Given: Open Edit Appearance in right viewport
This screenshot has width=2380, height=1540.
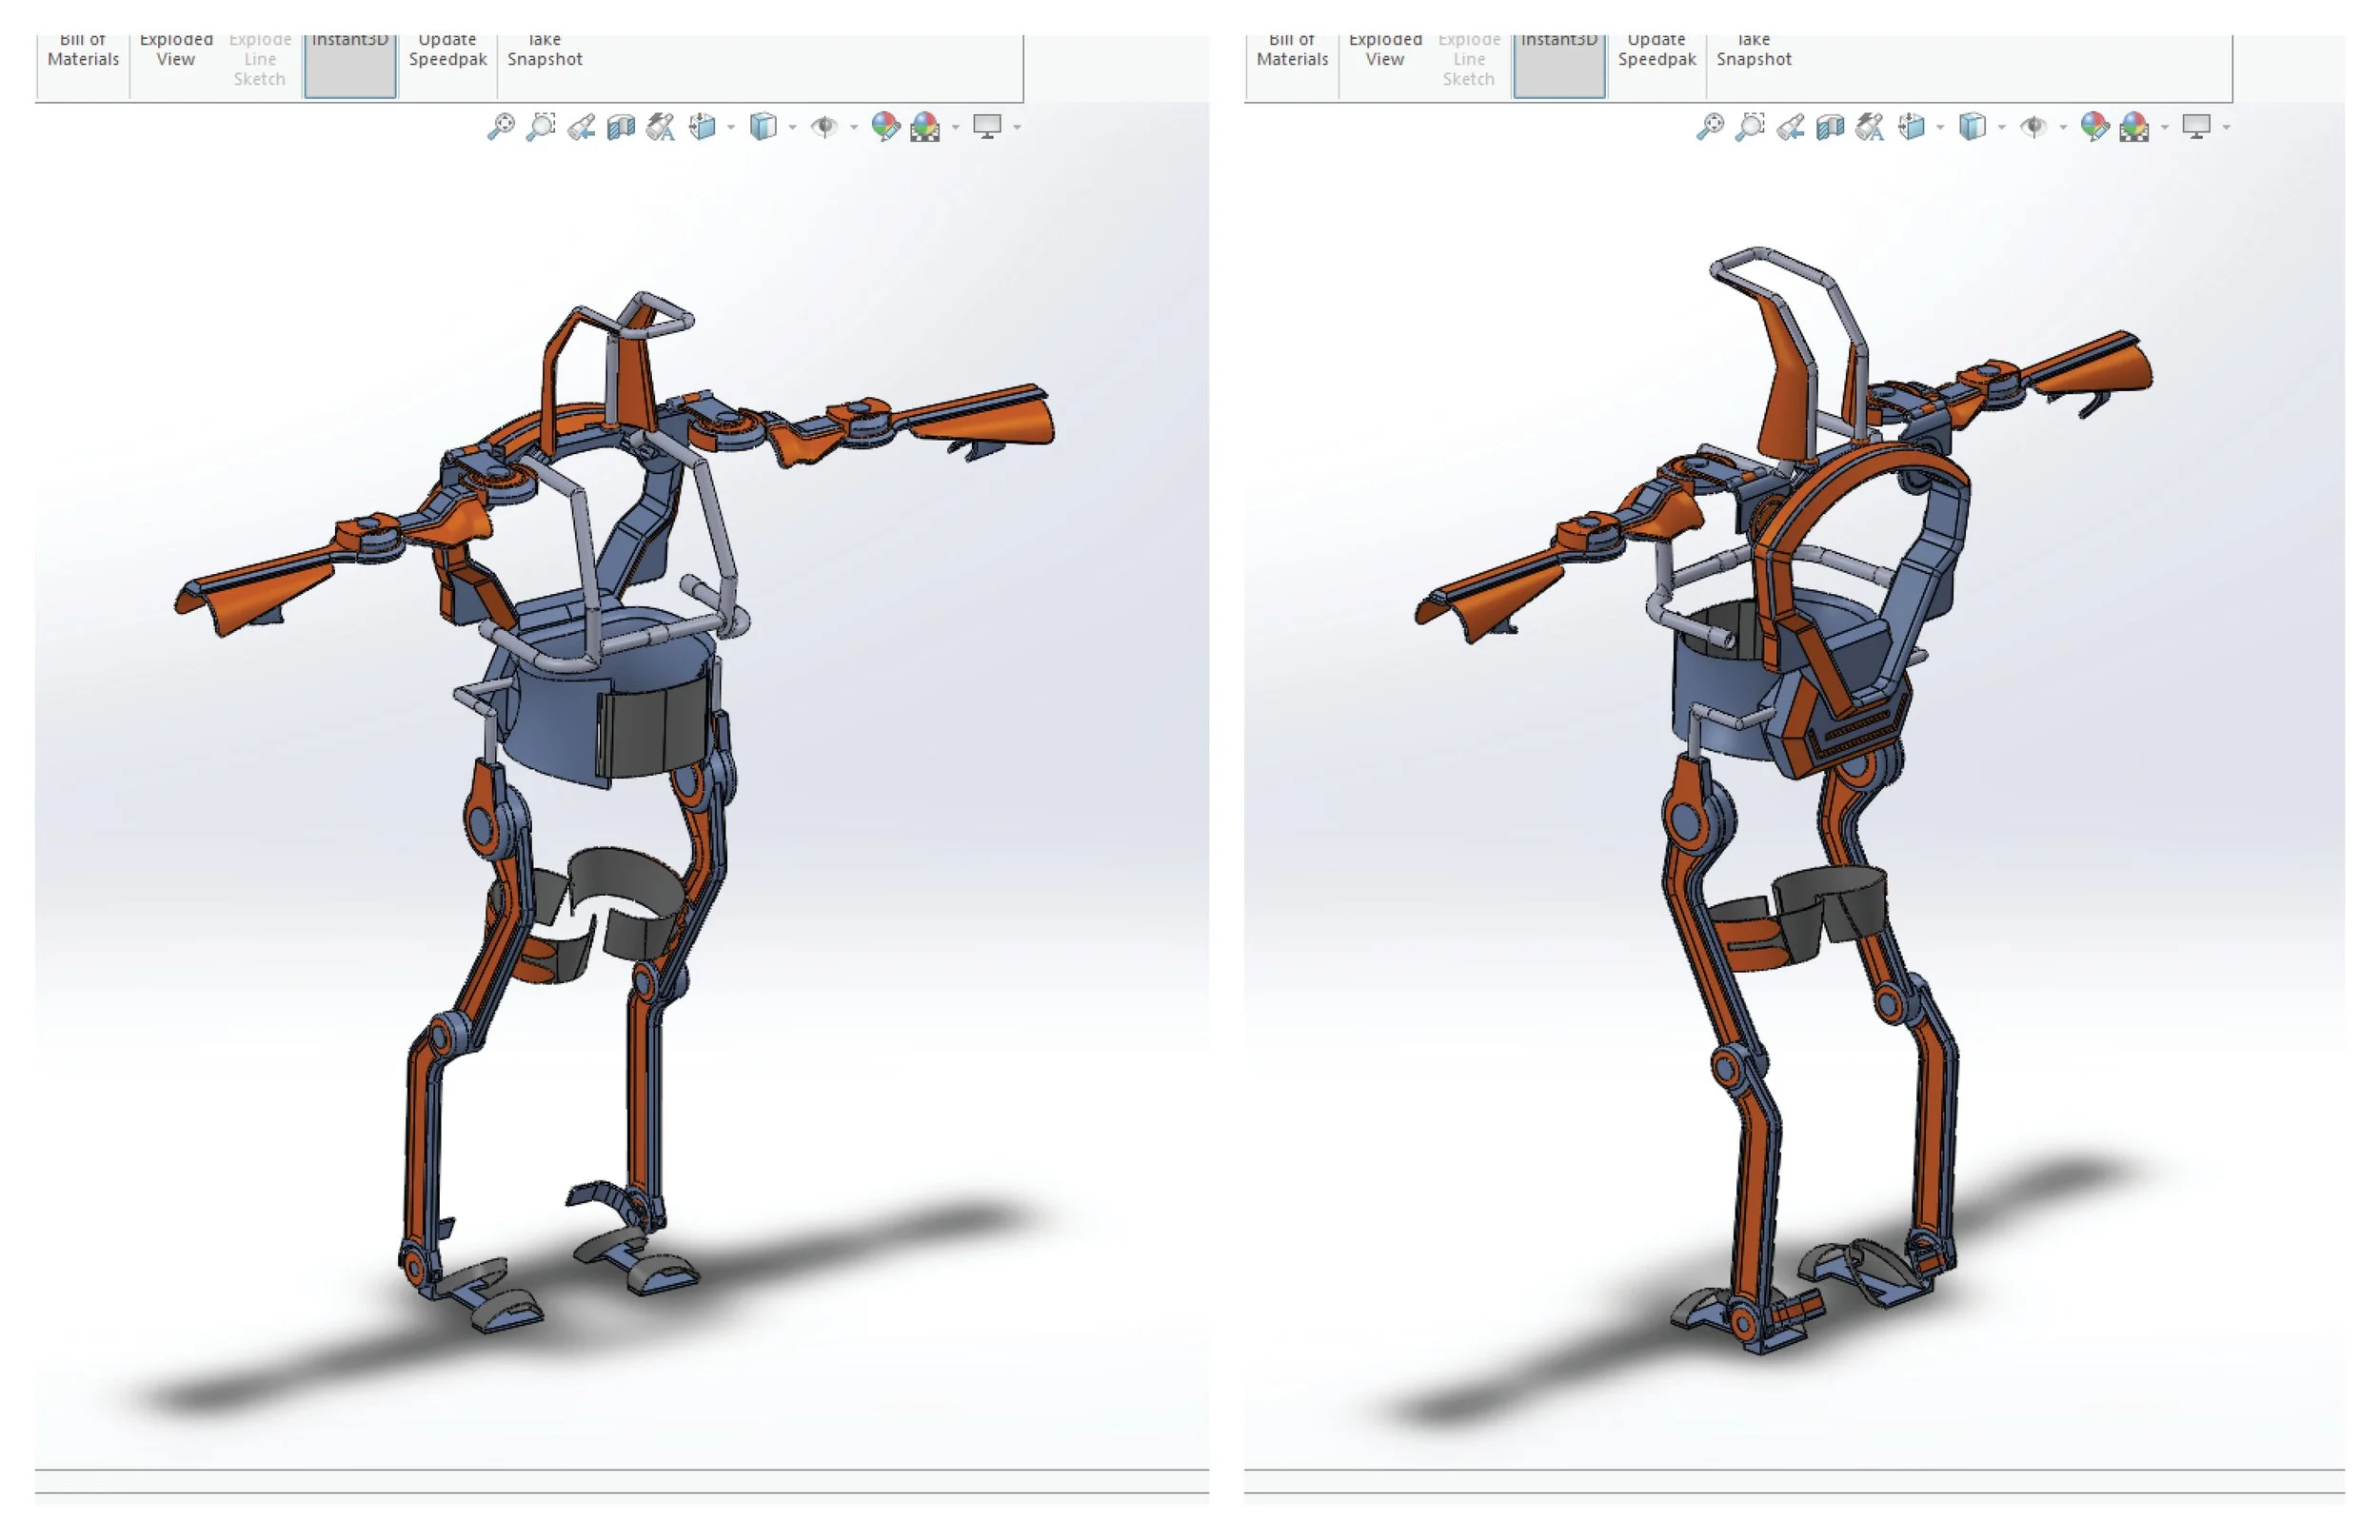Looking at the screenshot, I should pos(2093,126).
